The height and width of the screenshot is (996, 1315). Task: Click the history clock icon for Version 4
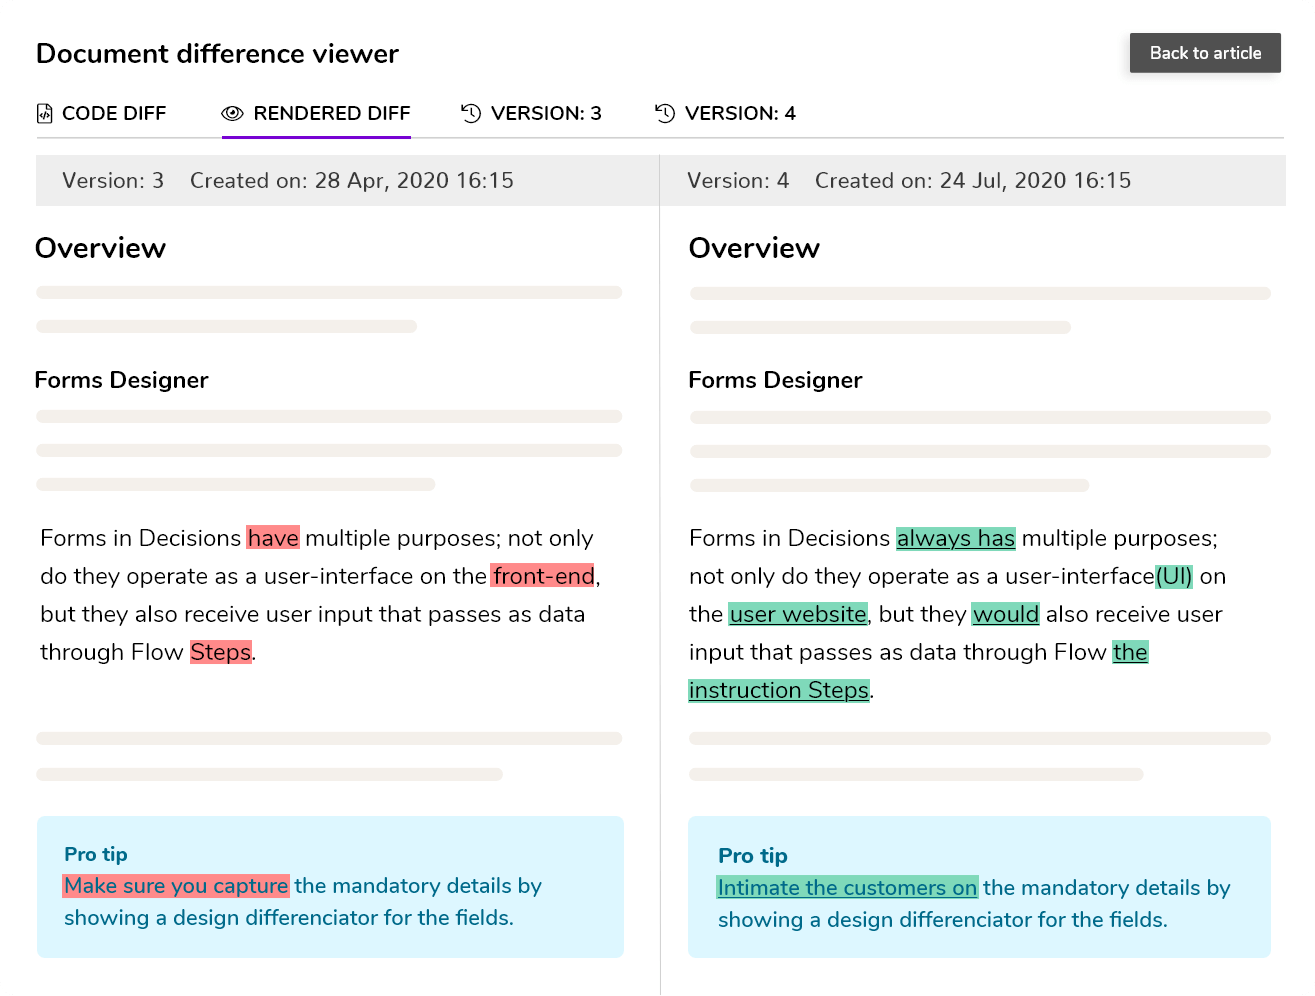click(x=665, y=114)
